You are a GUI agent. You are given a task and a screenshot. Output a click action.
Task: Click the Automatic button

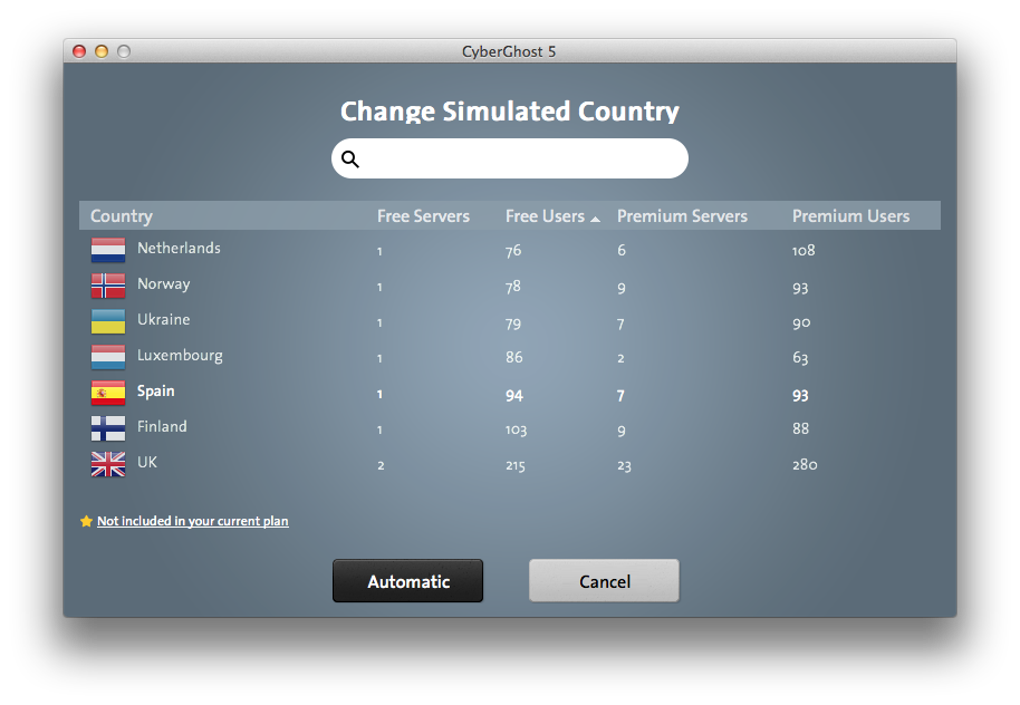click(x=408, y=581)
